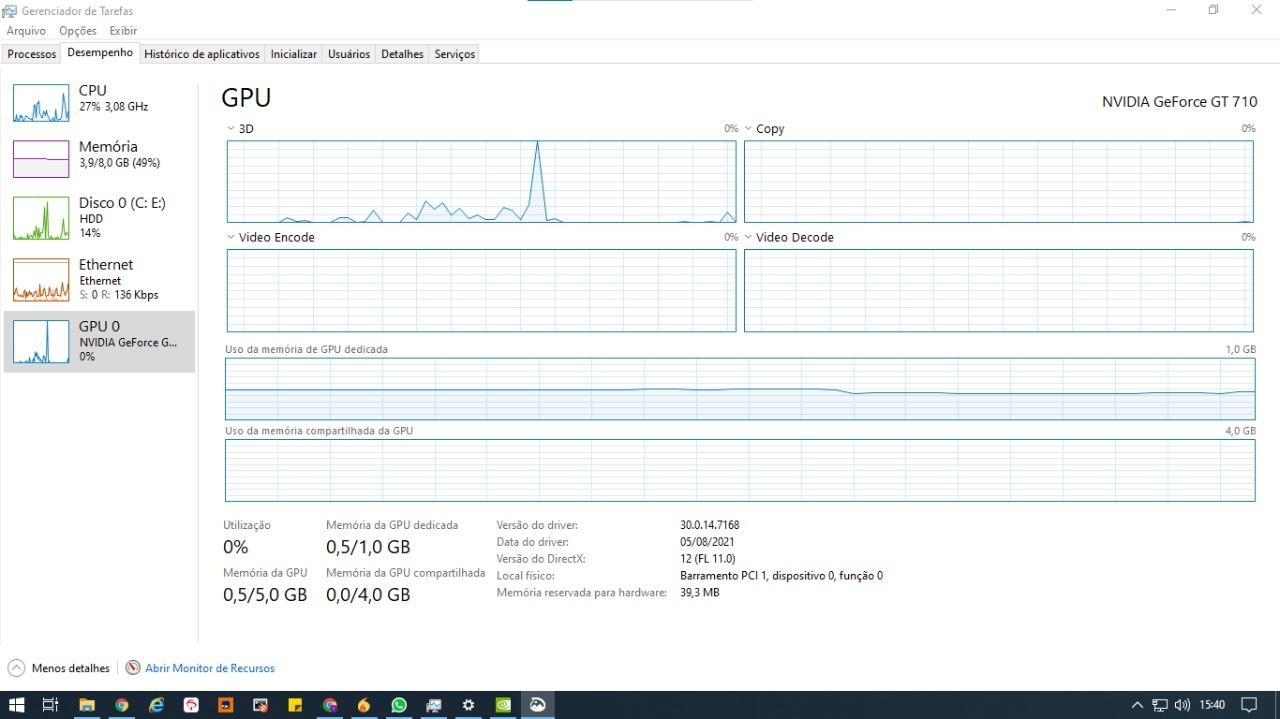
Task: Select Ethernet in the performance sidebar
Action: click(x=99, y=279)
